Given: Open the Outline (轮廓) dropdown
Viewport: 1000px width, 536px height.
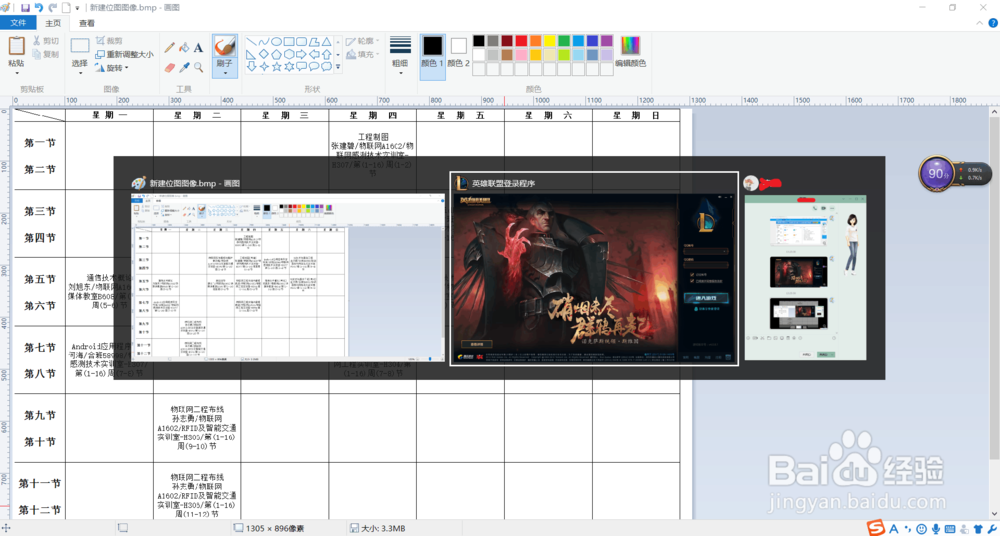Looking at the screenshot, I should 362,41.
